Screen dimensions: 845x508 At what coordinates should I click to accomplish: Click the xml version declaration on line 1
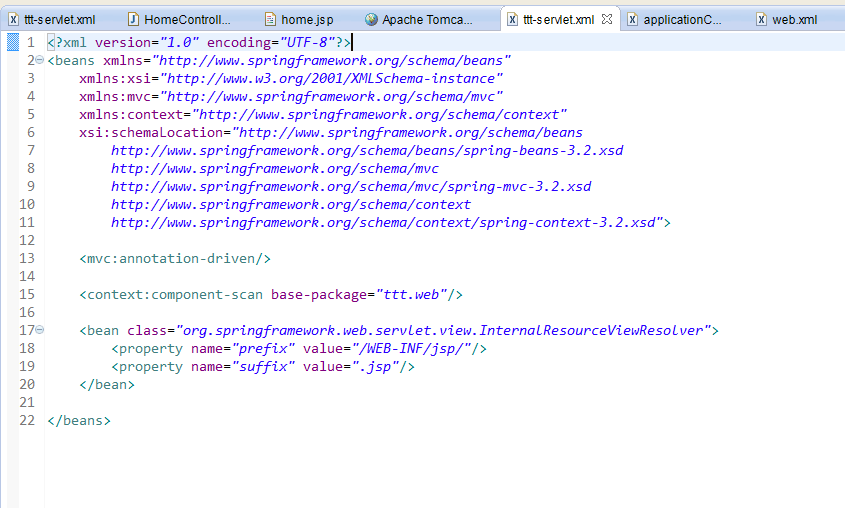(199, 43)
